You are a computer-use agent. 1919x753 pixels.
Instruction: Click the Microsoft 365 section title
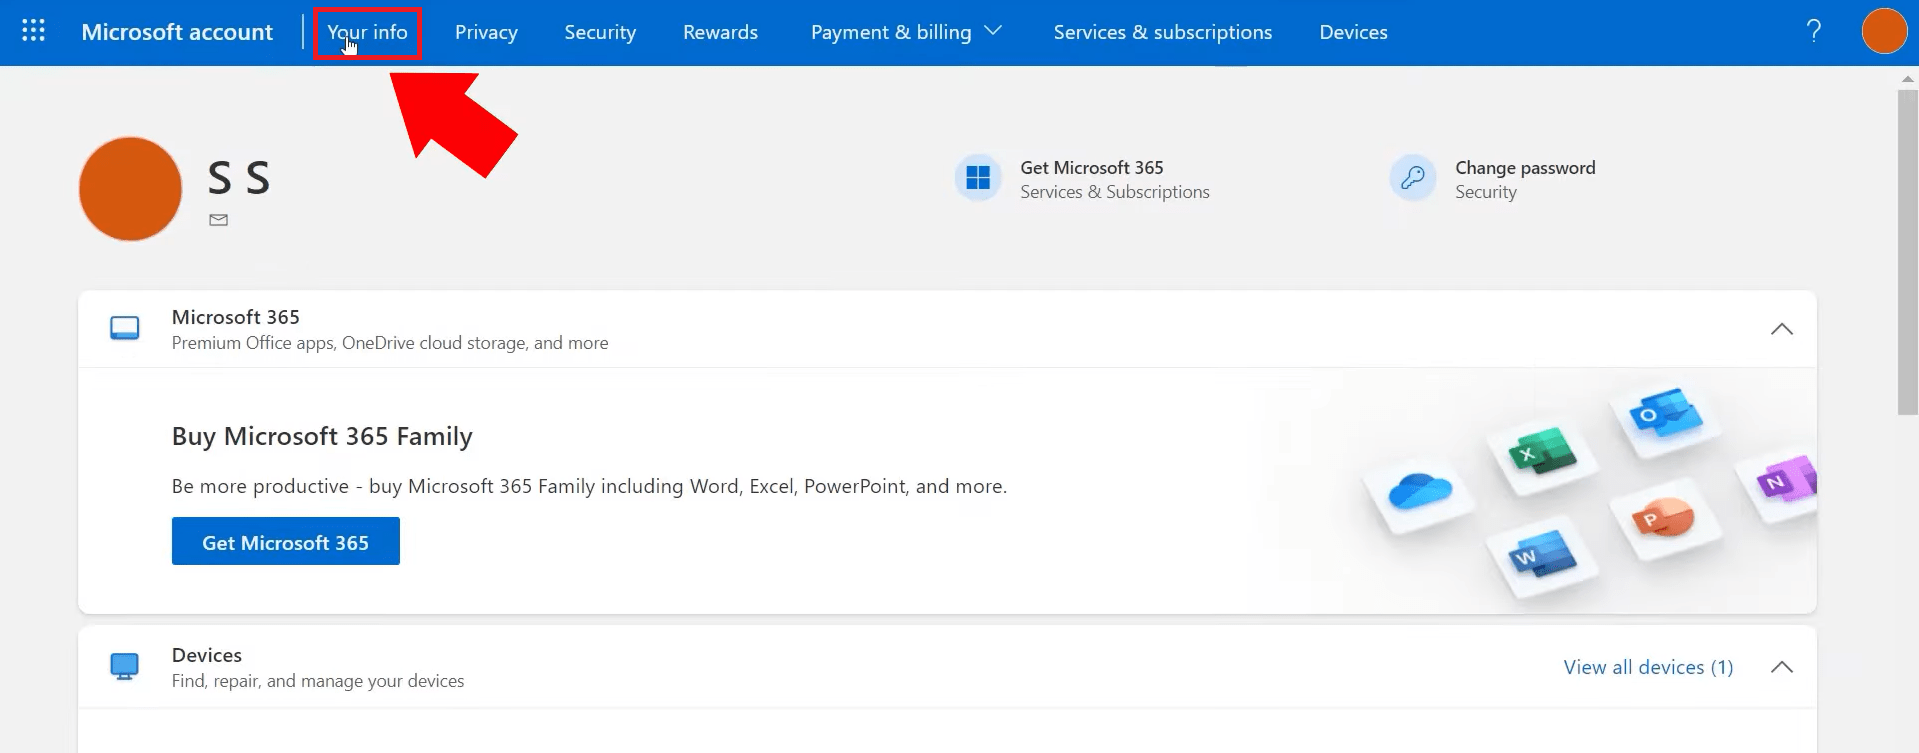coord(236,317)
